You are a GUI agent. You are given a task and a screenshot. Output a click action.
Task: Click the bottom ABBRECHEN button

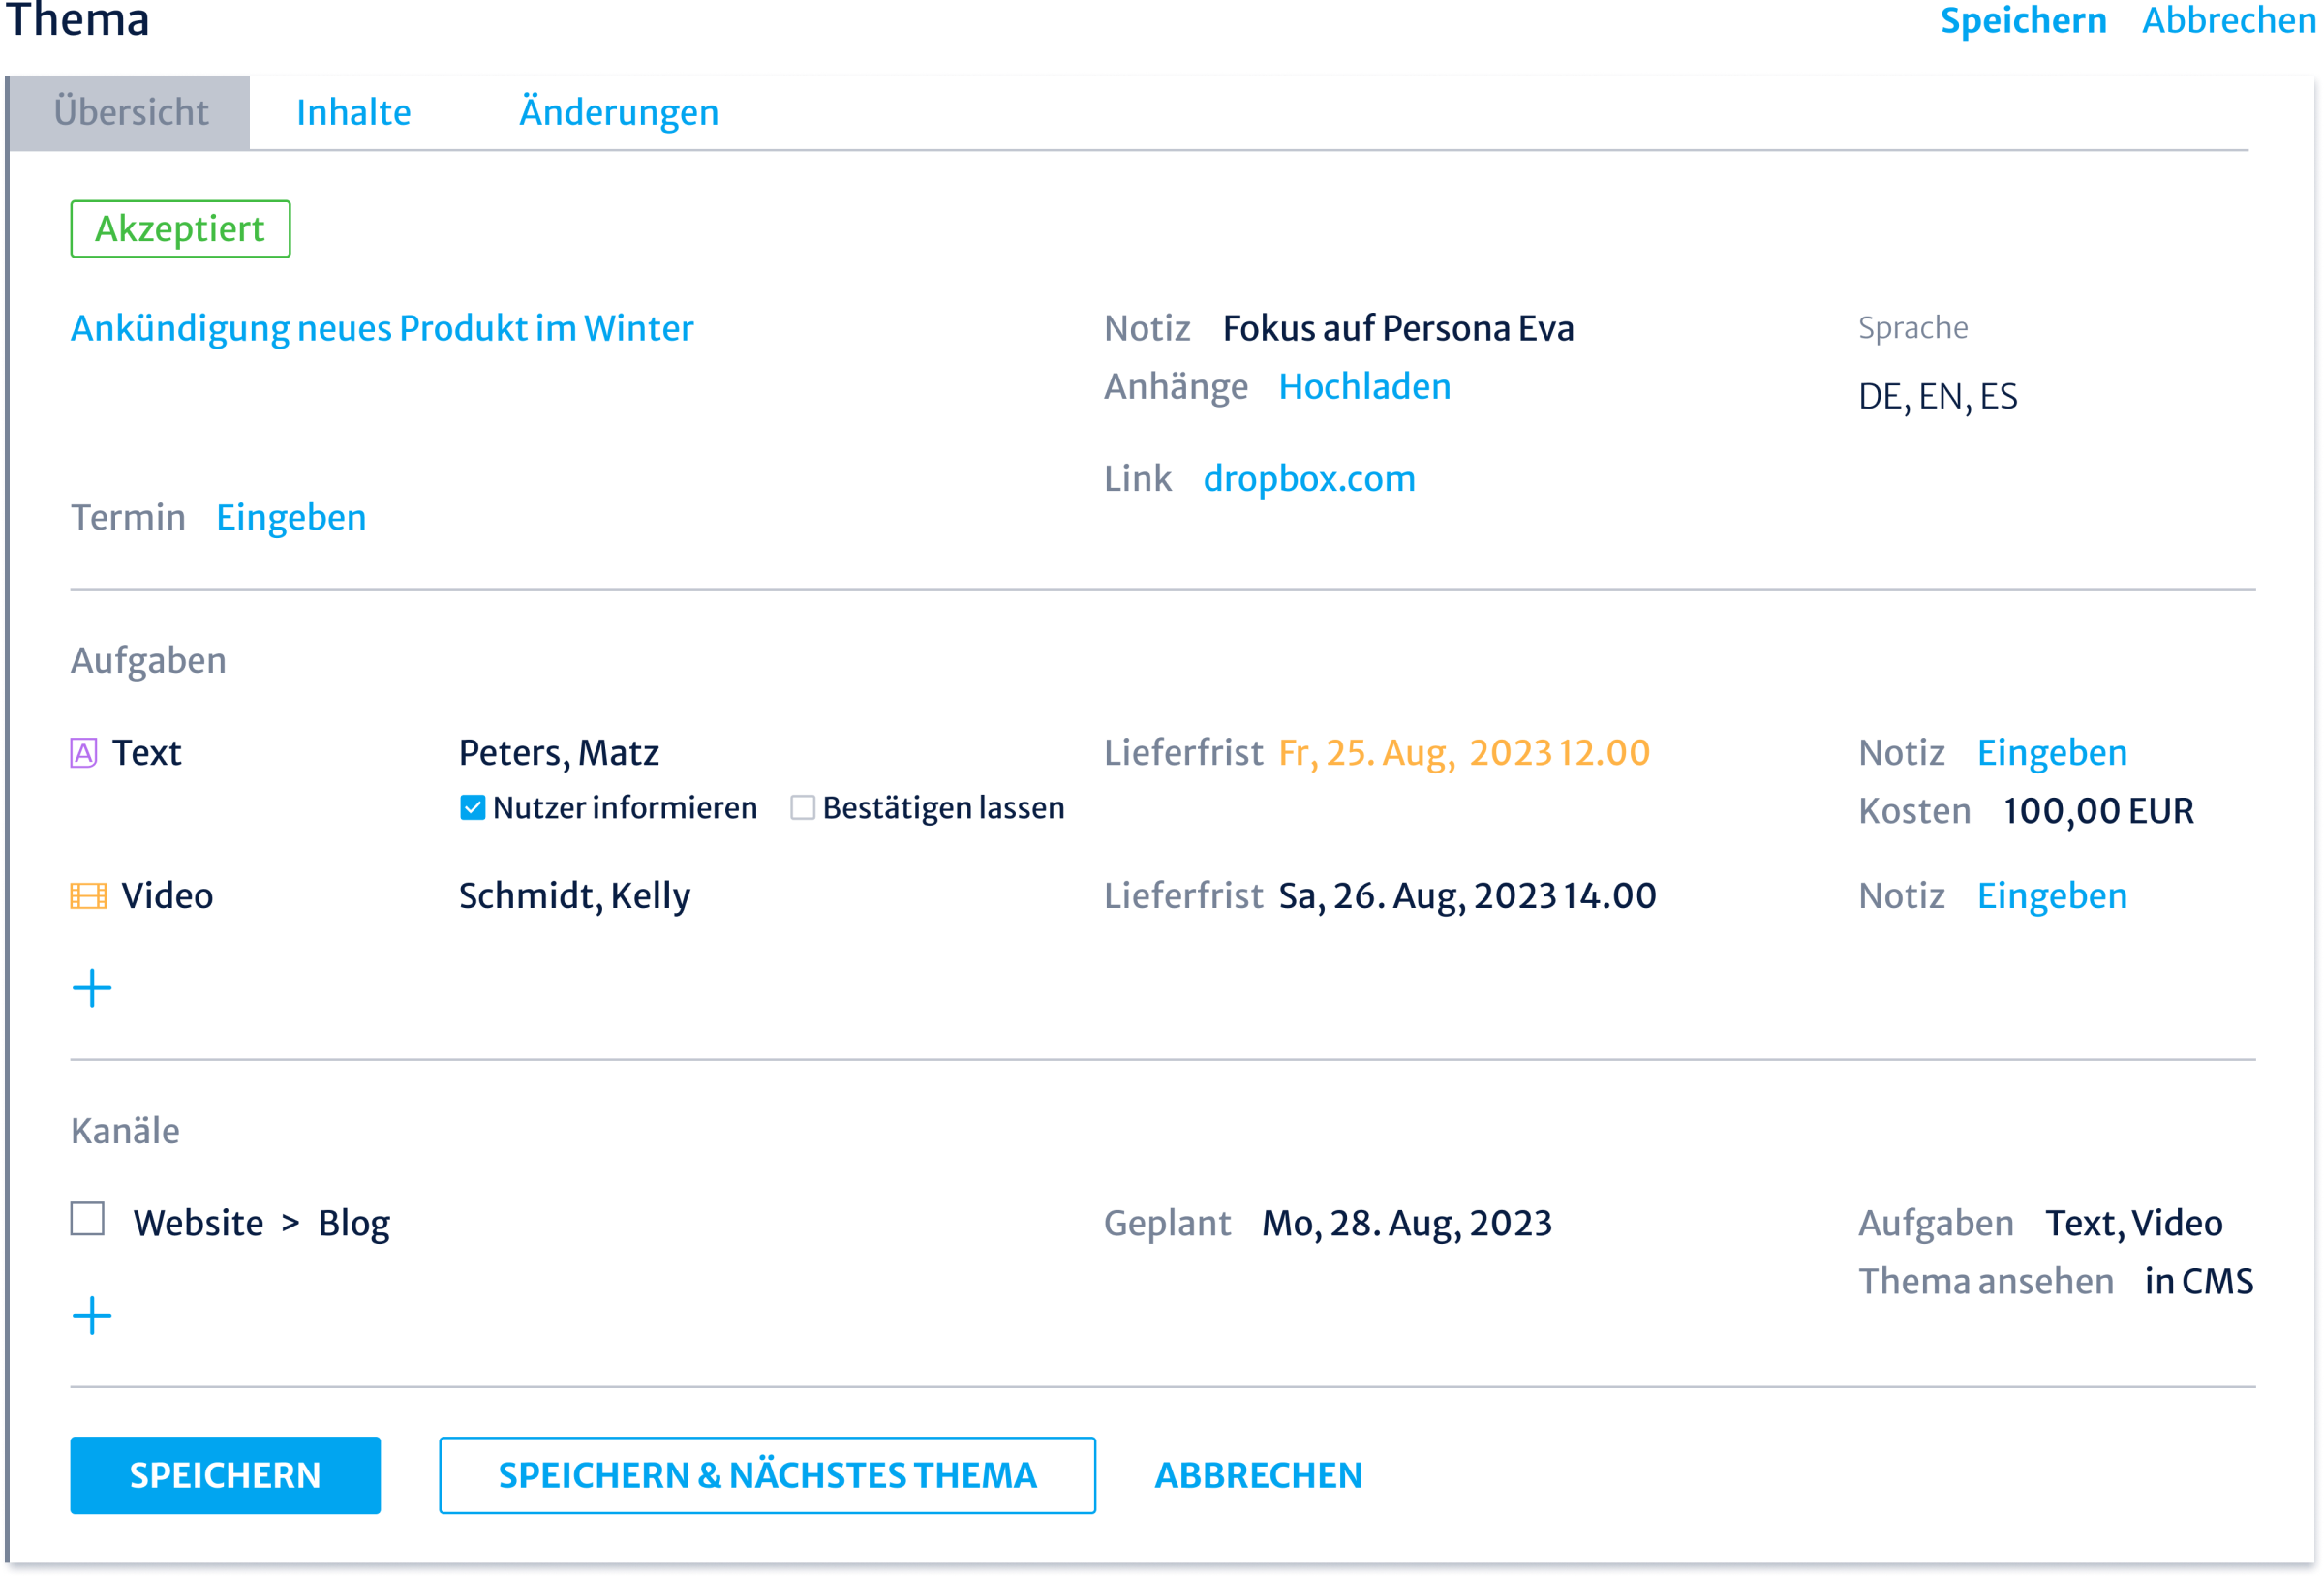coord(1258,1474)
